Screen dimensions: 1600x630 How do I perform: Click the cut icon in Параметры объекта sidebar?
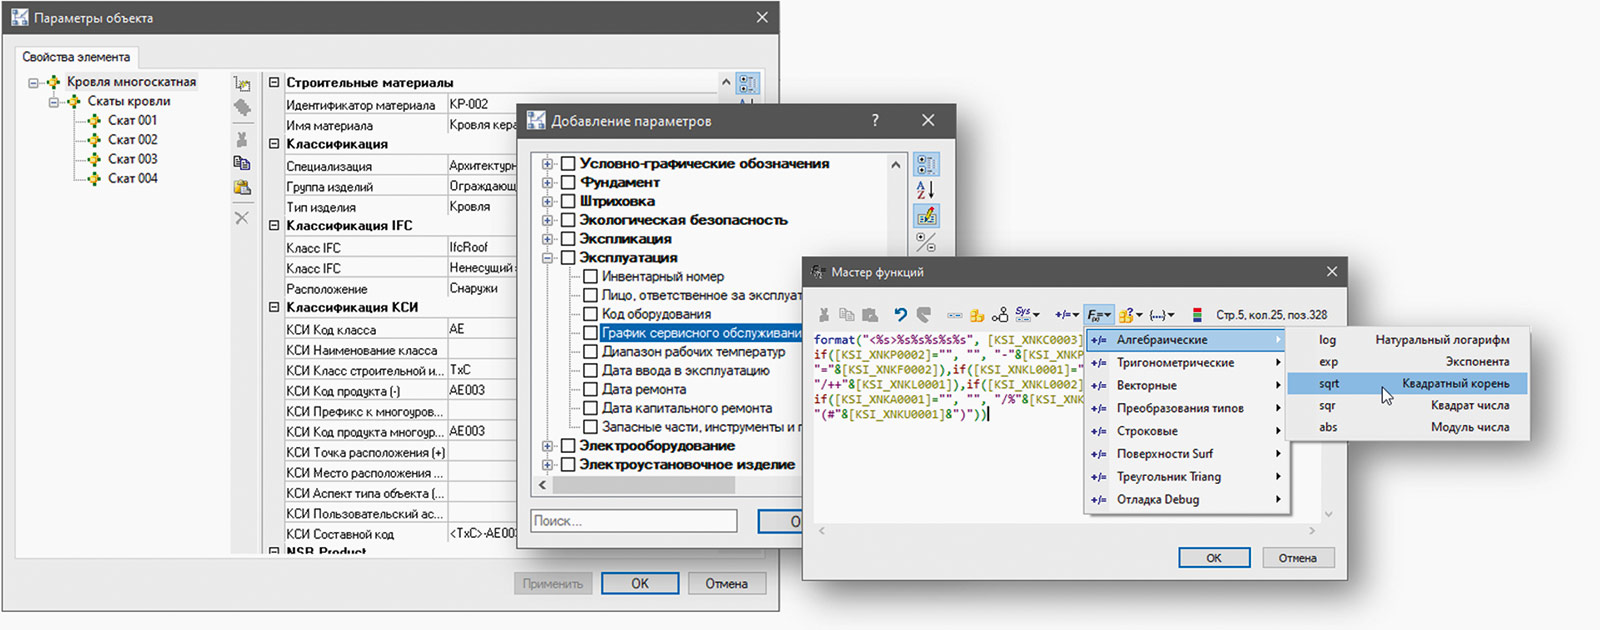[242, 140]
